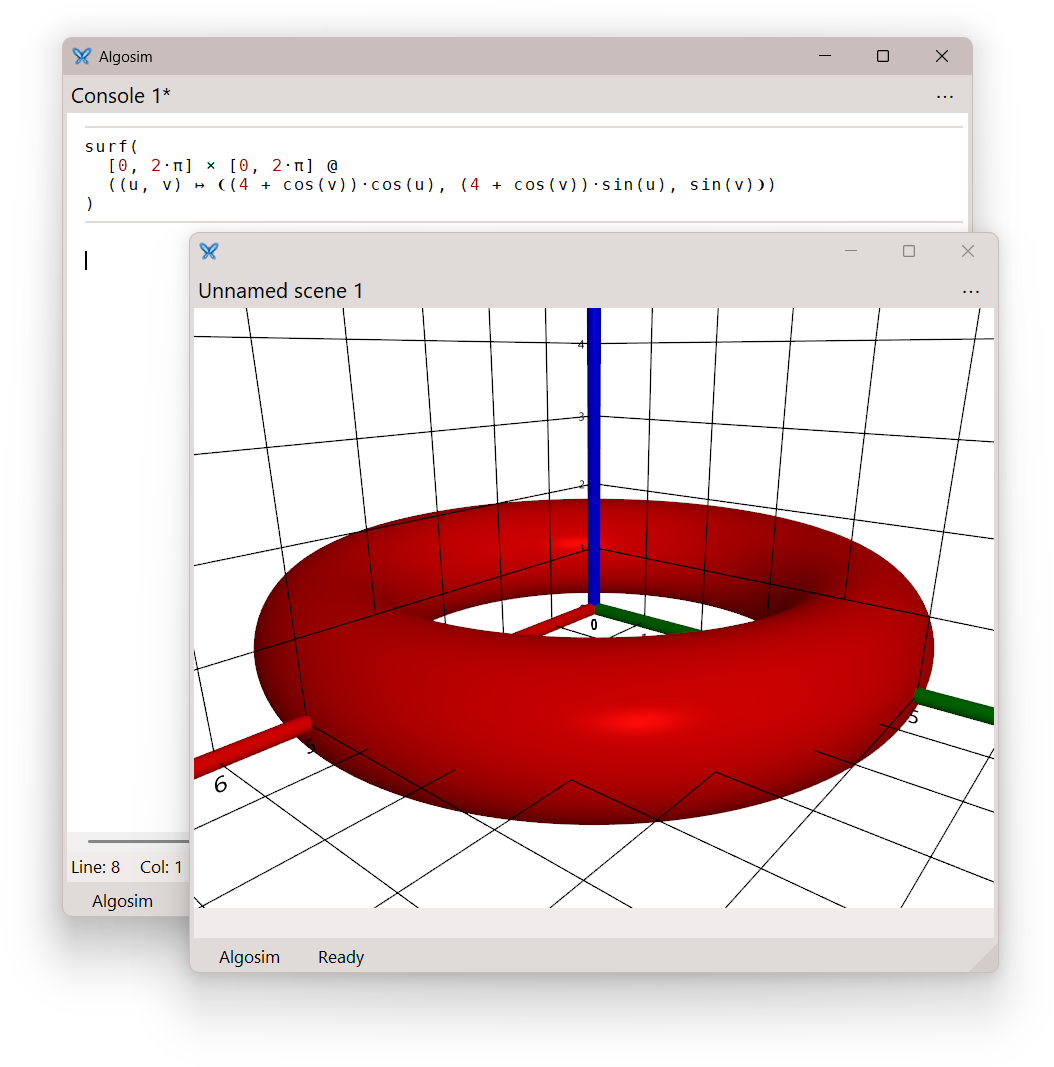Maximize the scene window
The height and width of the screenshot is (1067, 1054).
[x=909, y=251]
